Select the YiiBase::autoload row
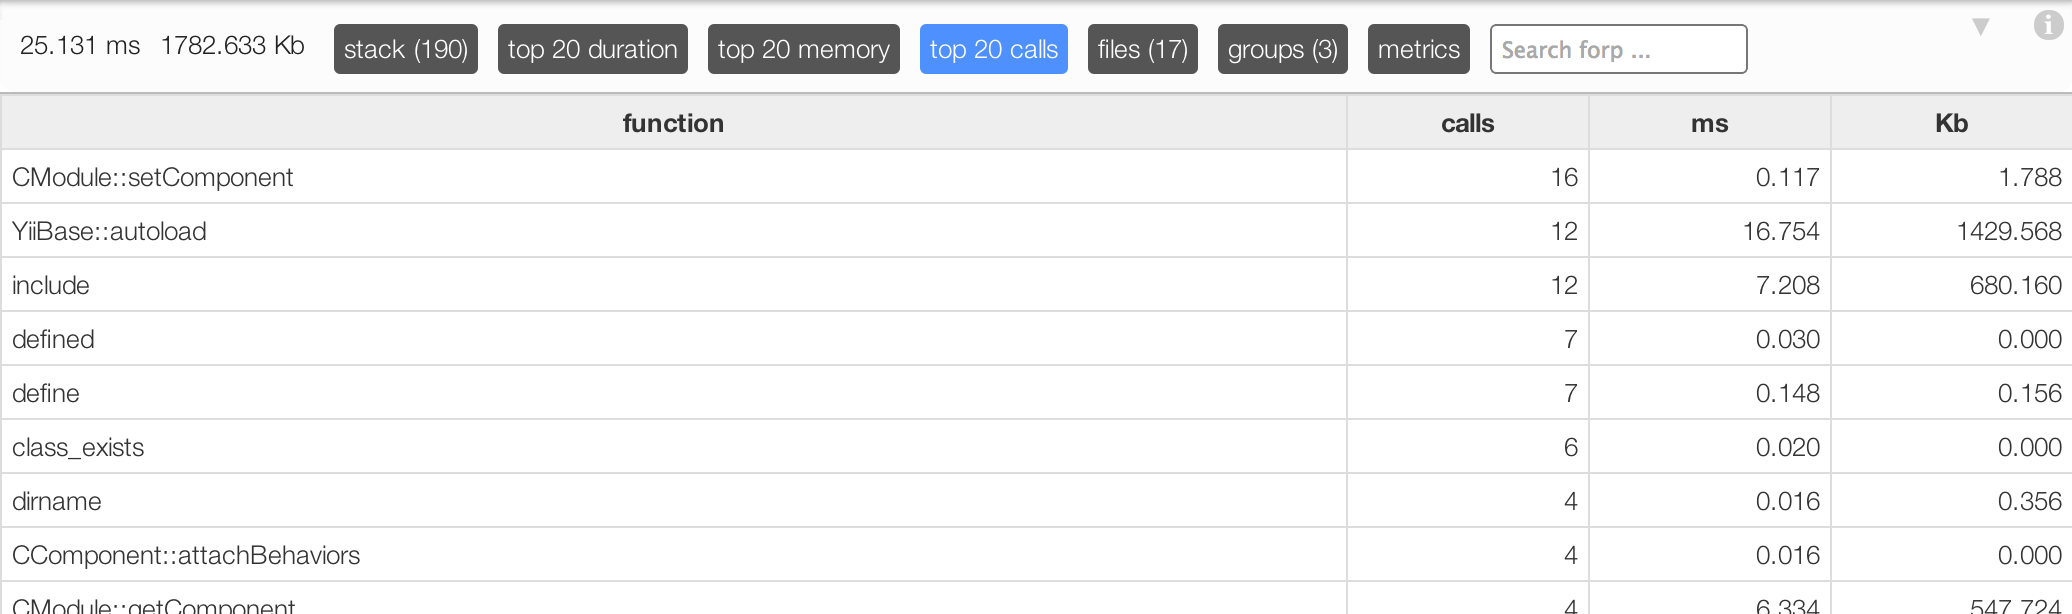This screenshot has height=614, width=2072. (1036, 231)
